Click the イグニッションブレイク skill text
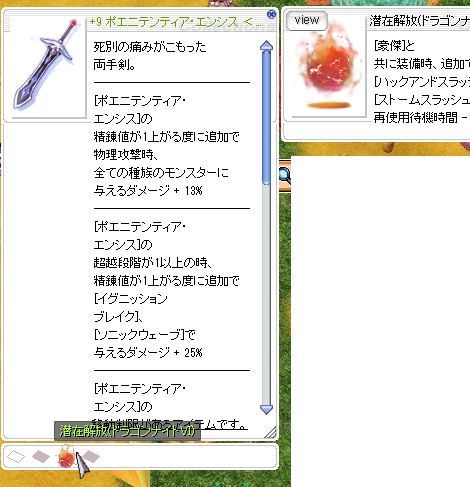Screen dimensions: 470x487 pos(130,307)
